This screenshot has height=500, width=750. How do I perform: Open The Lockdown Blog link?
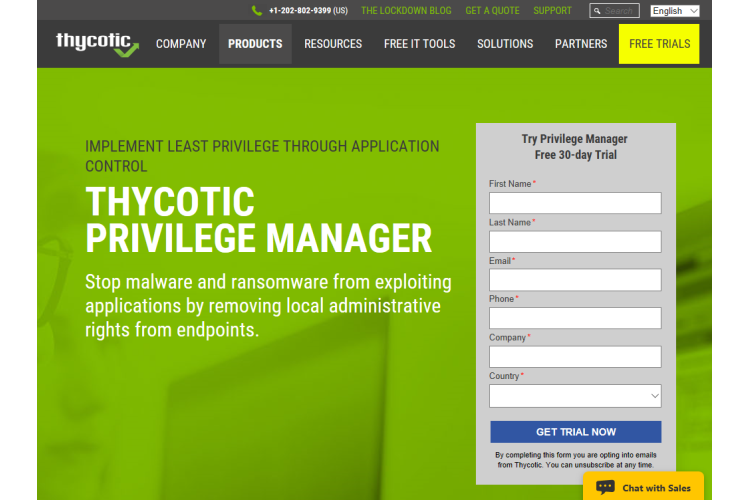point(406,11)
